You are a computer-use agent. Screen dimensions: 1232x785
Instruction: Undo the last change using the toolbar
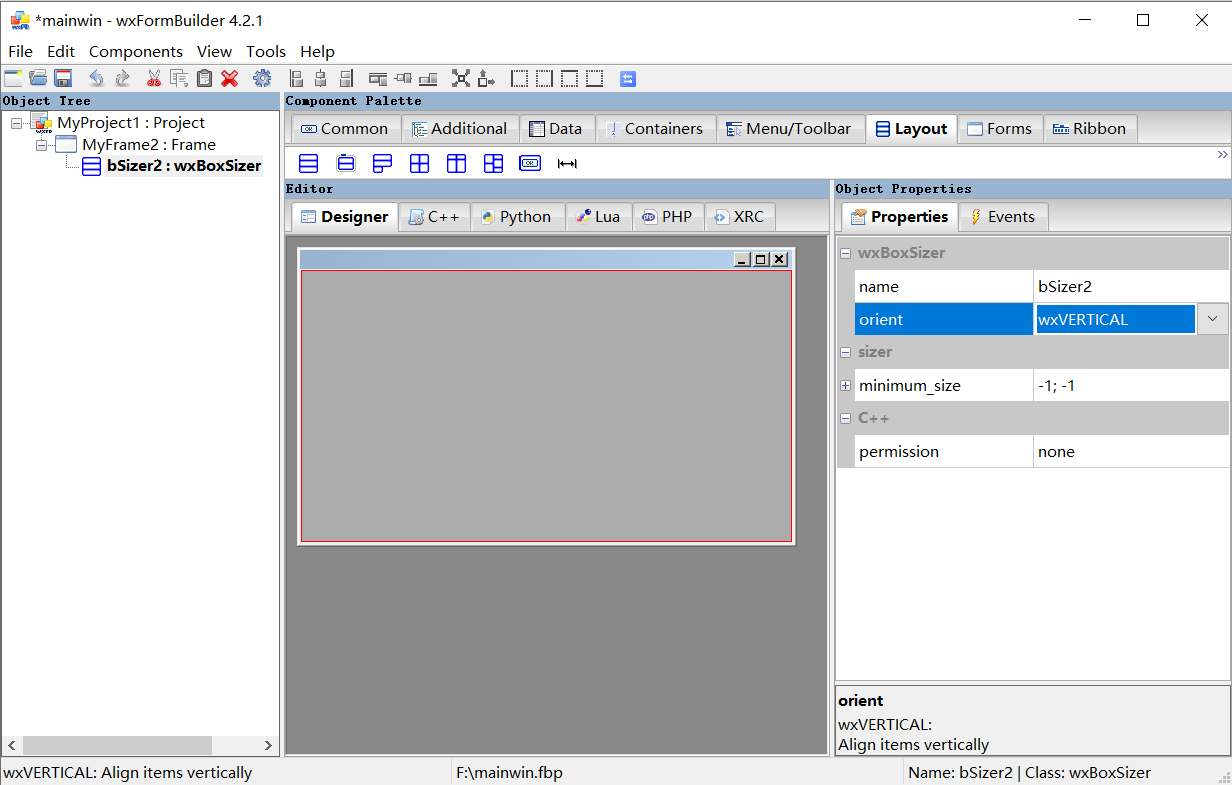(96, 78)
